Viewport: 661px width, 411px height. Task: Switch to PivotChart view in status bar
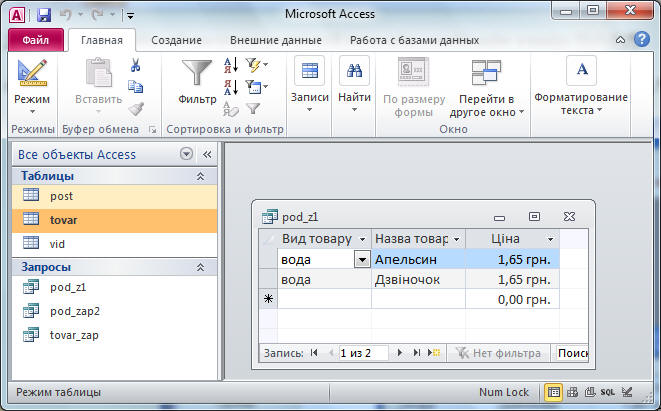point(590,392)
